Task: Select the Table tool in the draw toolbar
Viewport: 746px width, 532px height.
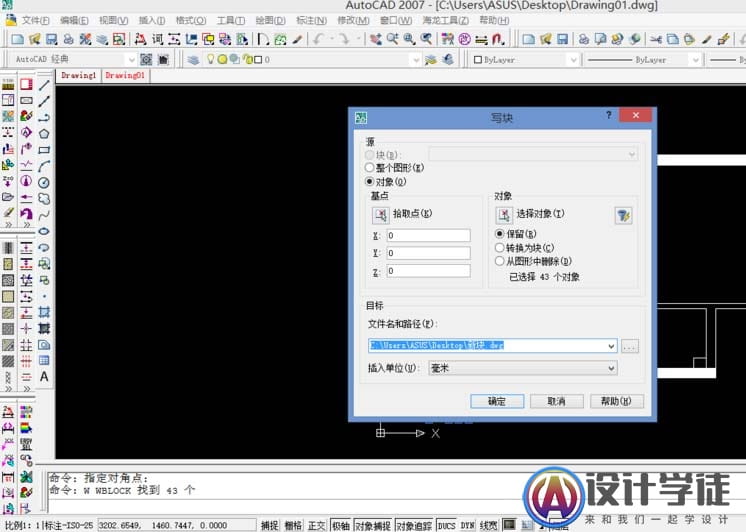Action: click(x=44, y=360)
